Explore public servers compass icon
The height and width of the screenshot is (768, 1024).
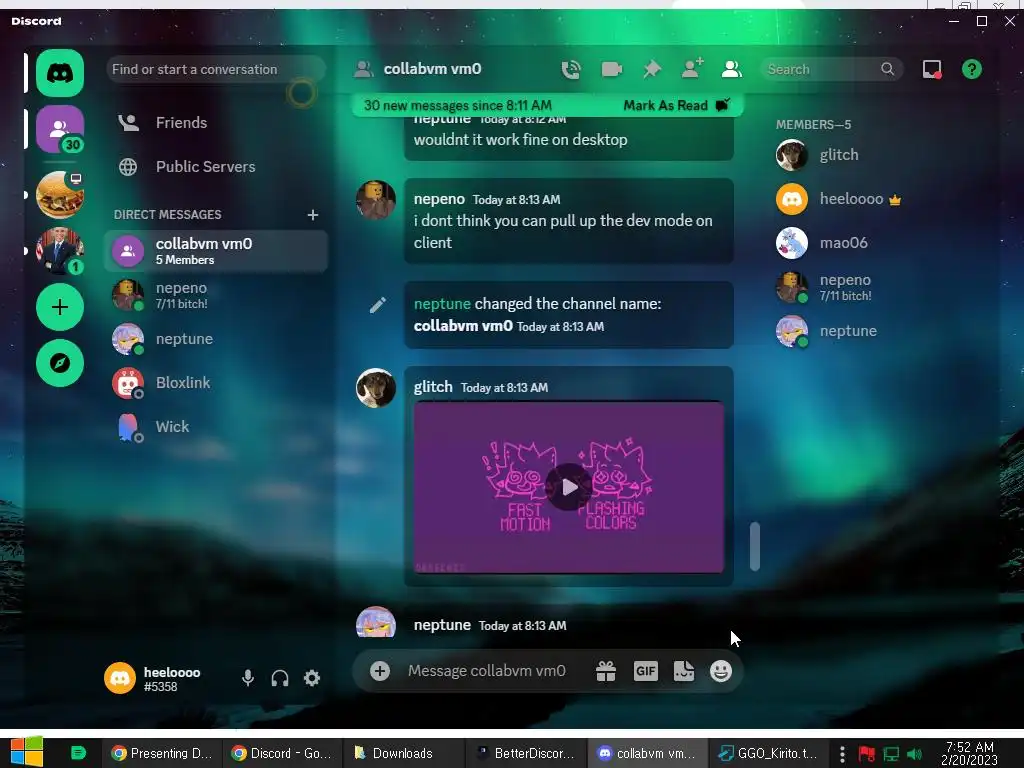[59, 363]
